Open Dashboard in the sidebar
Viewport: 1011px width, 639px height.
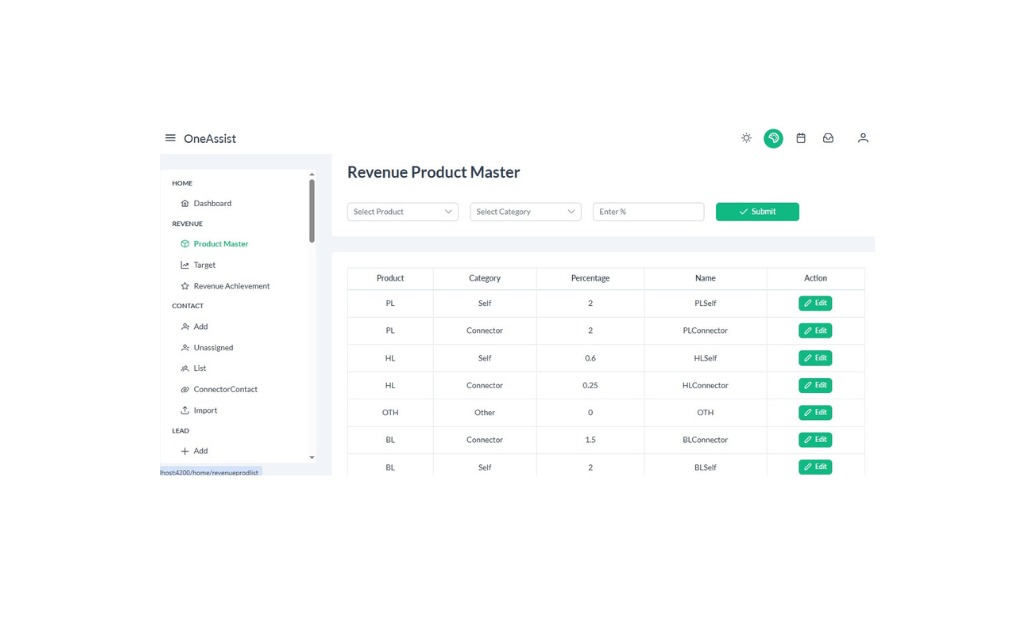click(212, 203)
